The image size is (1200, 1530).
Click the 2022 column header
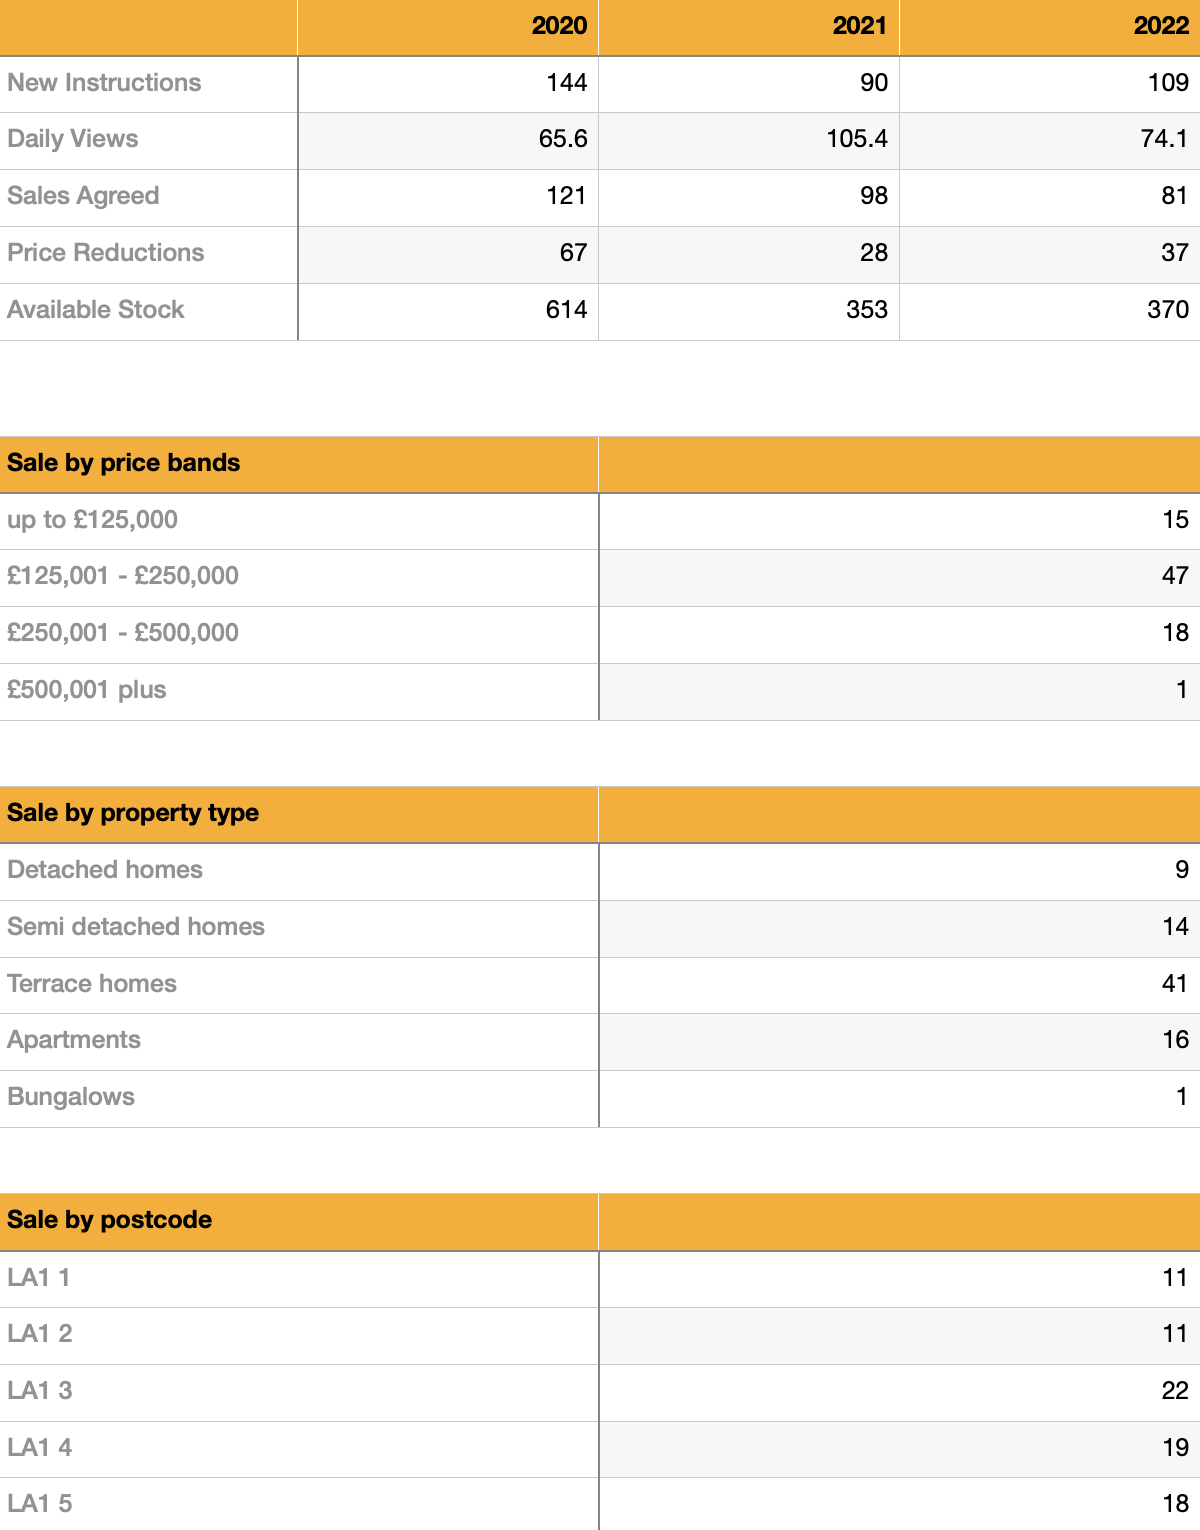coord(1160,26)
